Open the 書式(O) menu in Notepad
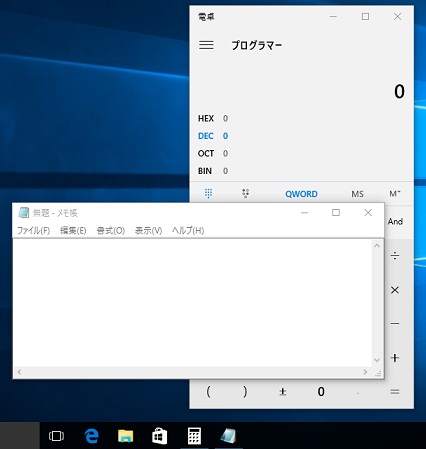 111,230
